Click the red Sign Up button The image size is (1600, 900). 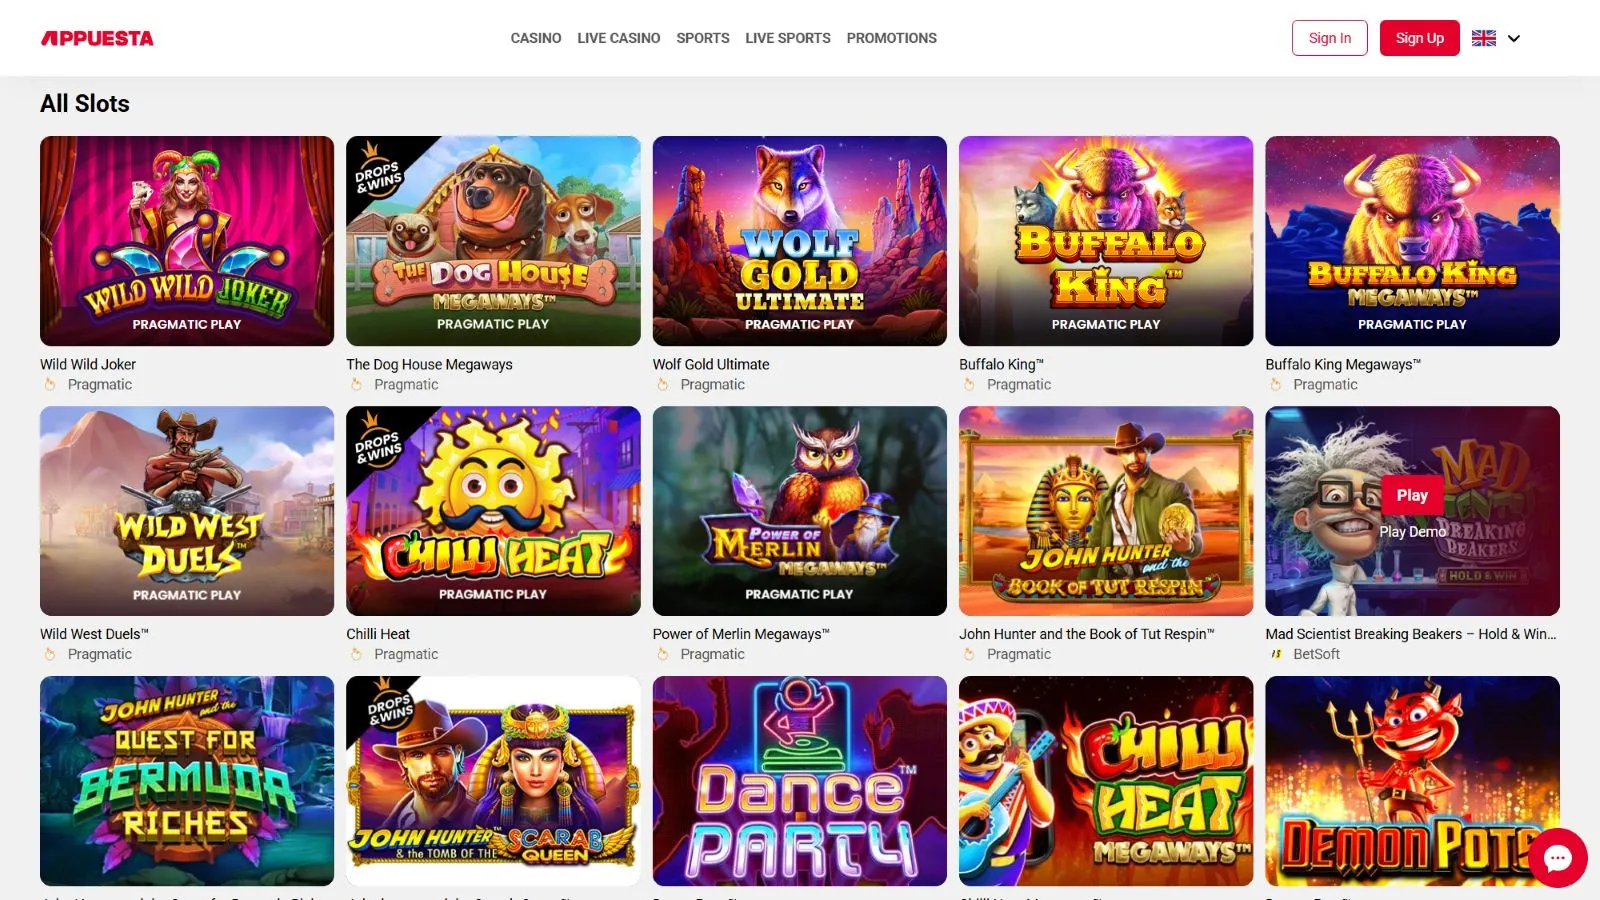tap(1419, 38)
